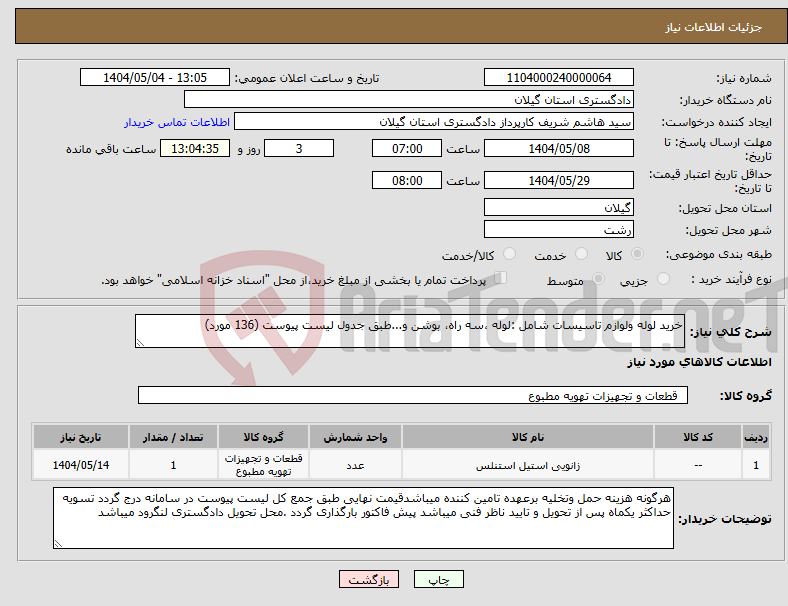Click the بازگشت back button
The image size is (788, 606).
(369, 579)
